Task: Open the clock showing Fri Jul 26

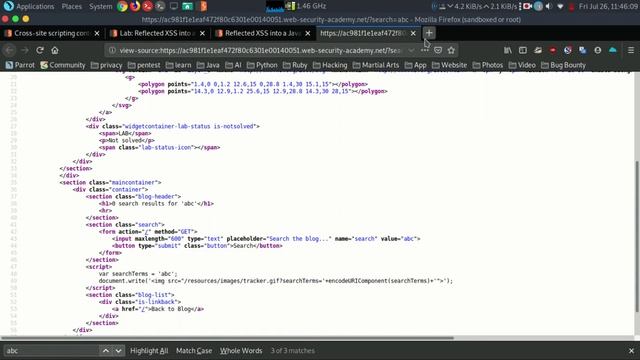Action: point(609,6)
